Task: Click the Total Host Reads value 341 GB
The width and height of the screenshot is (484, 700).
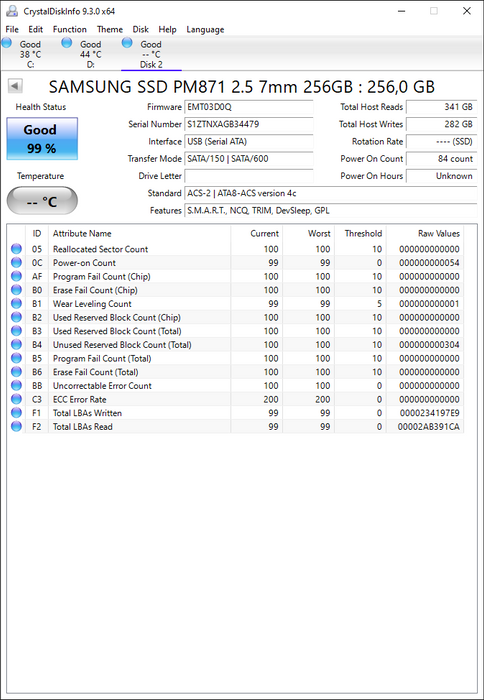Action: pos(442,107)
